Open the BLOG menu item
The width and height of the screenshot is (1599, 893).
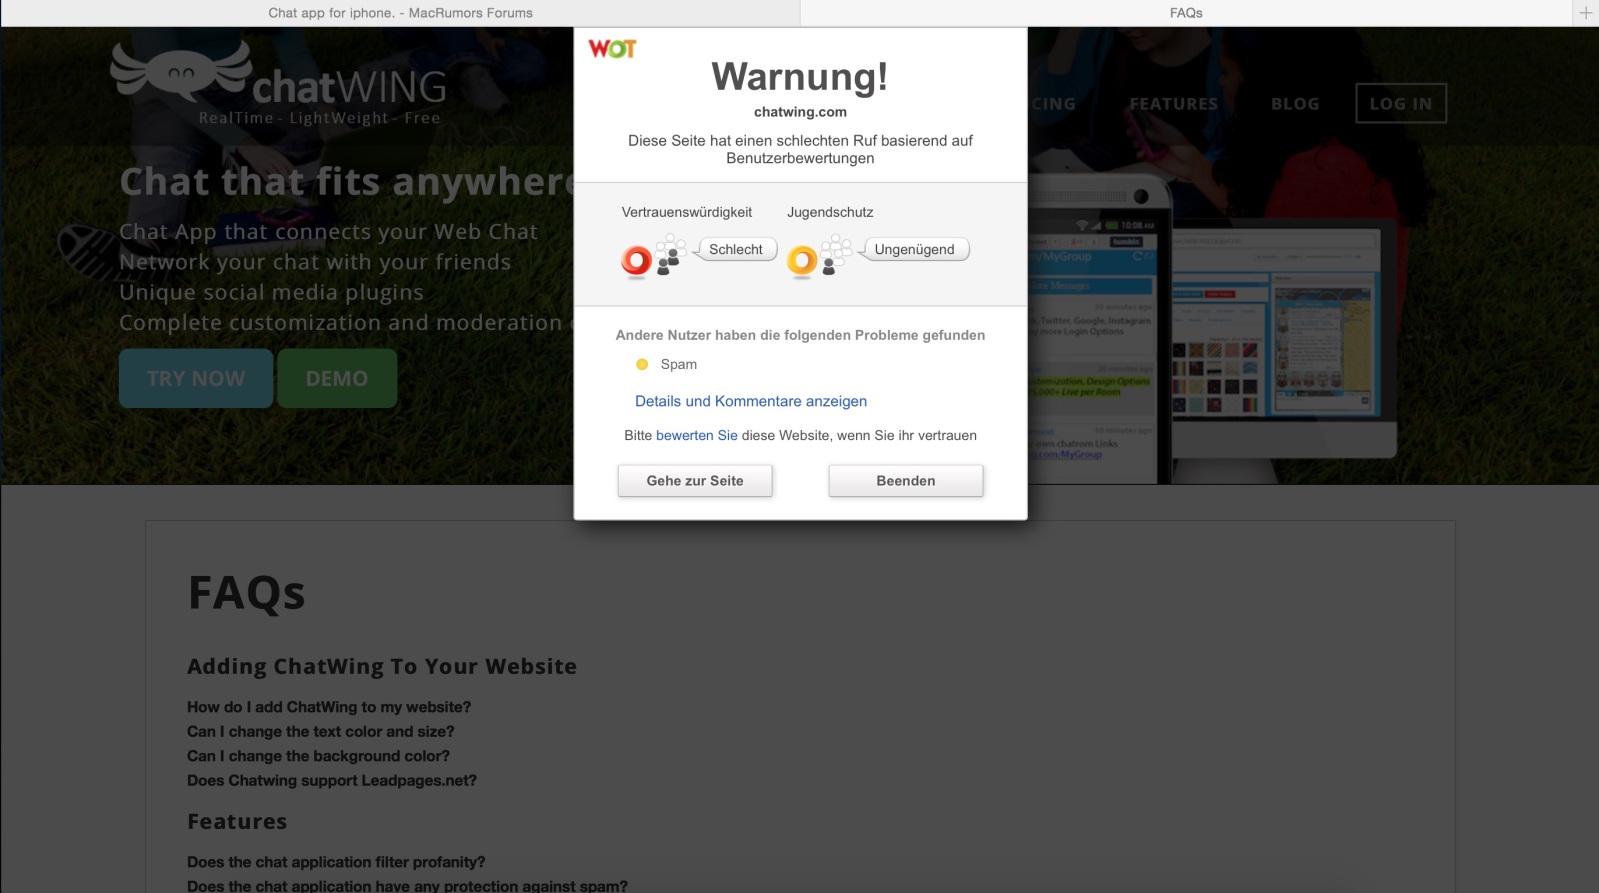click(1295, 104)
